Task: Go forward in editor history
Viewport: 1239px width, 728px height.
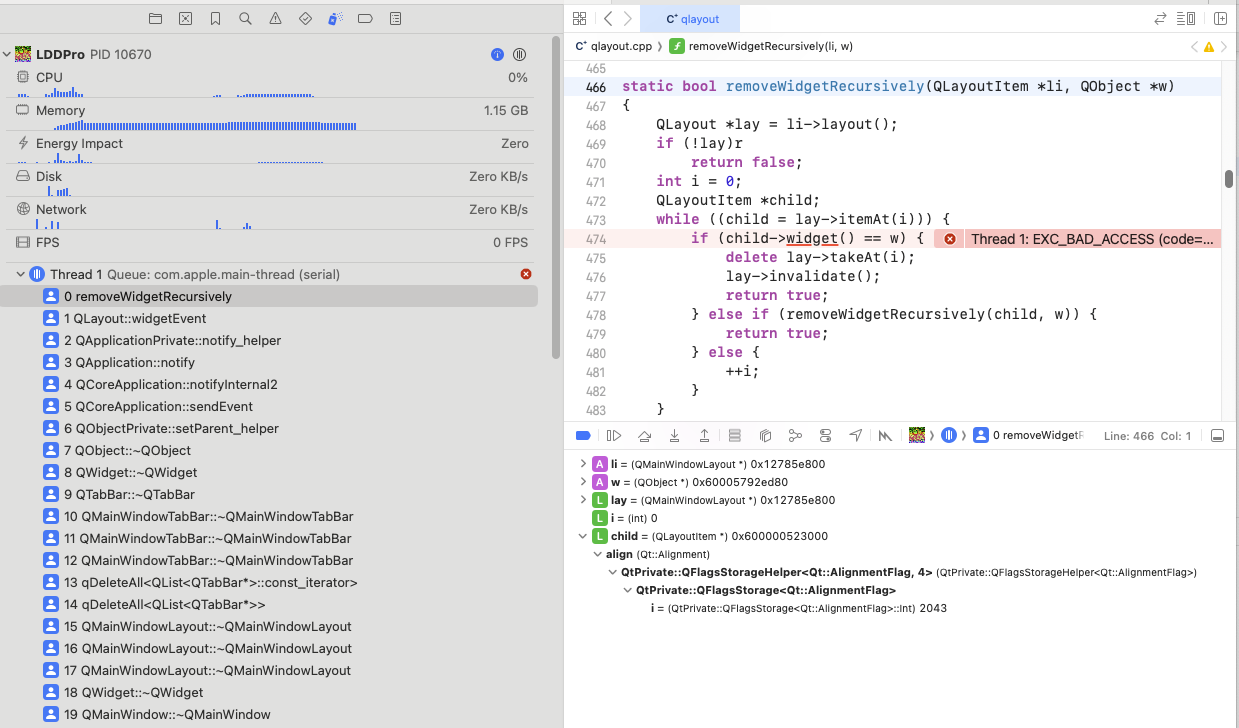Action: [627, 19]
